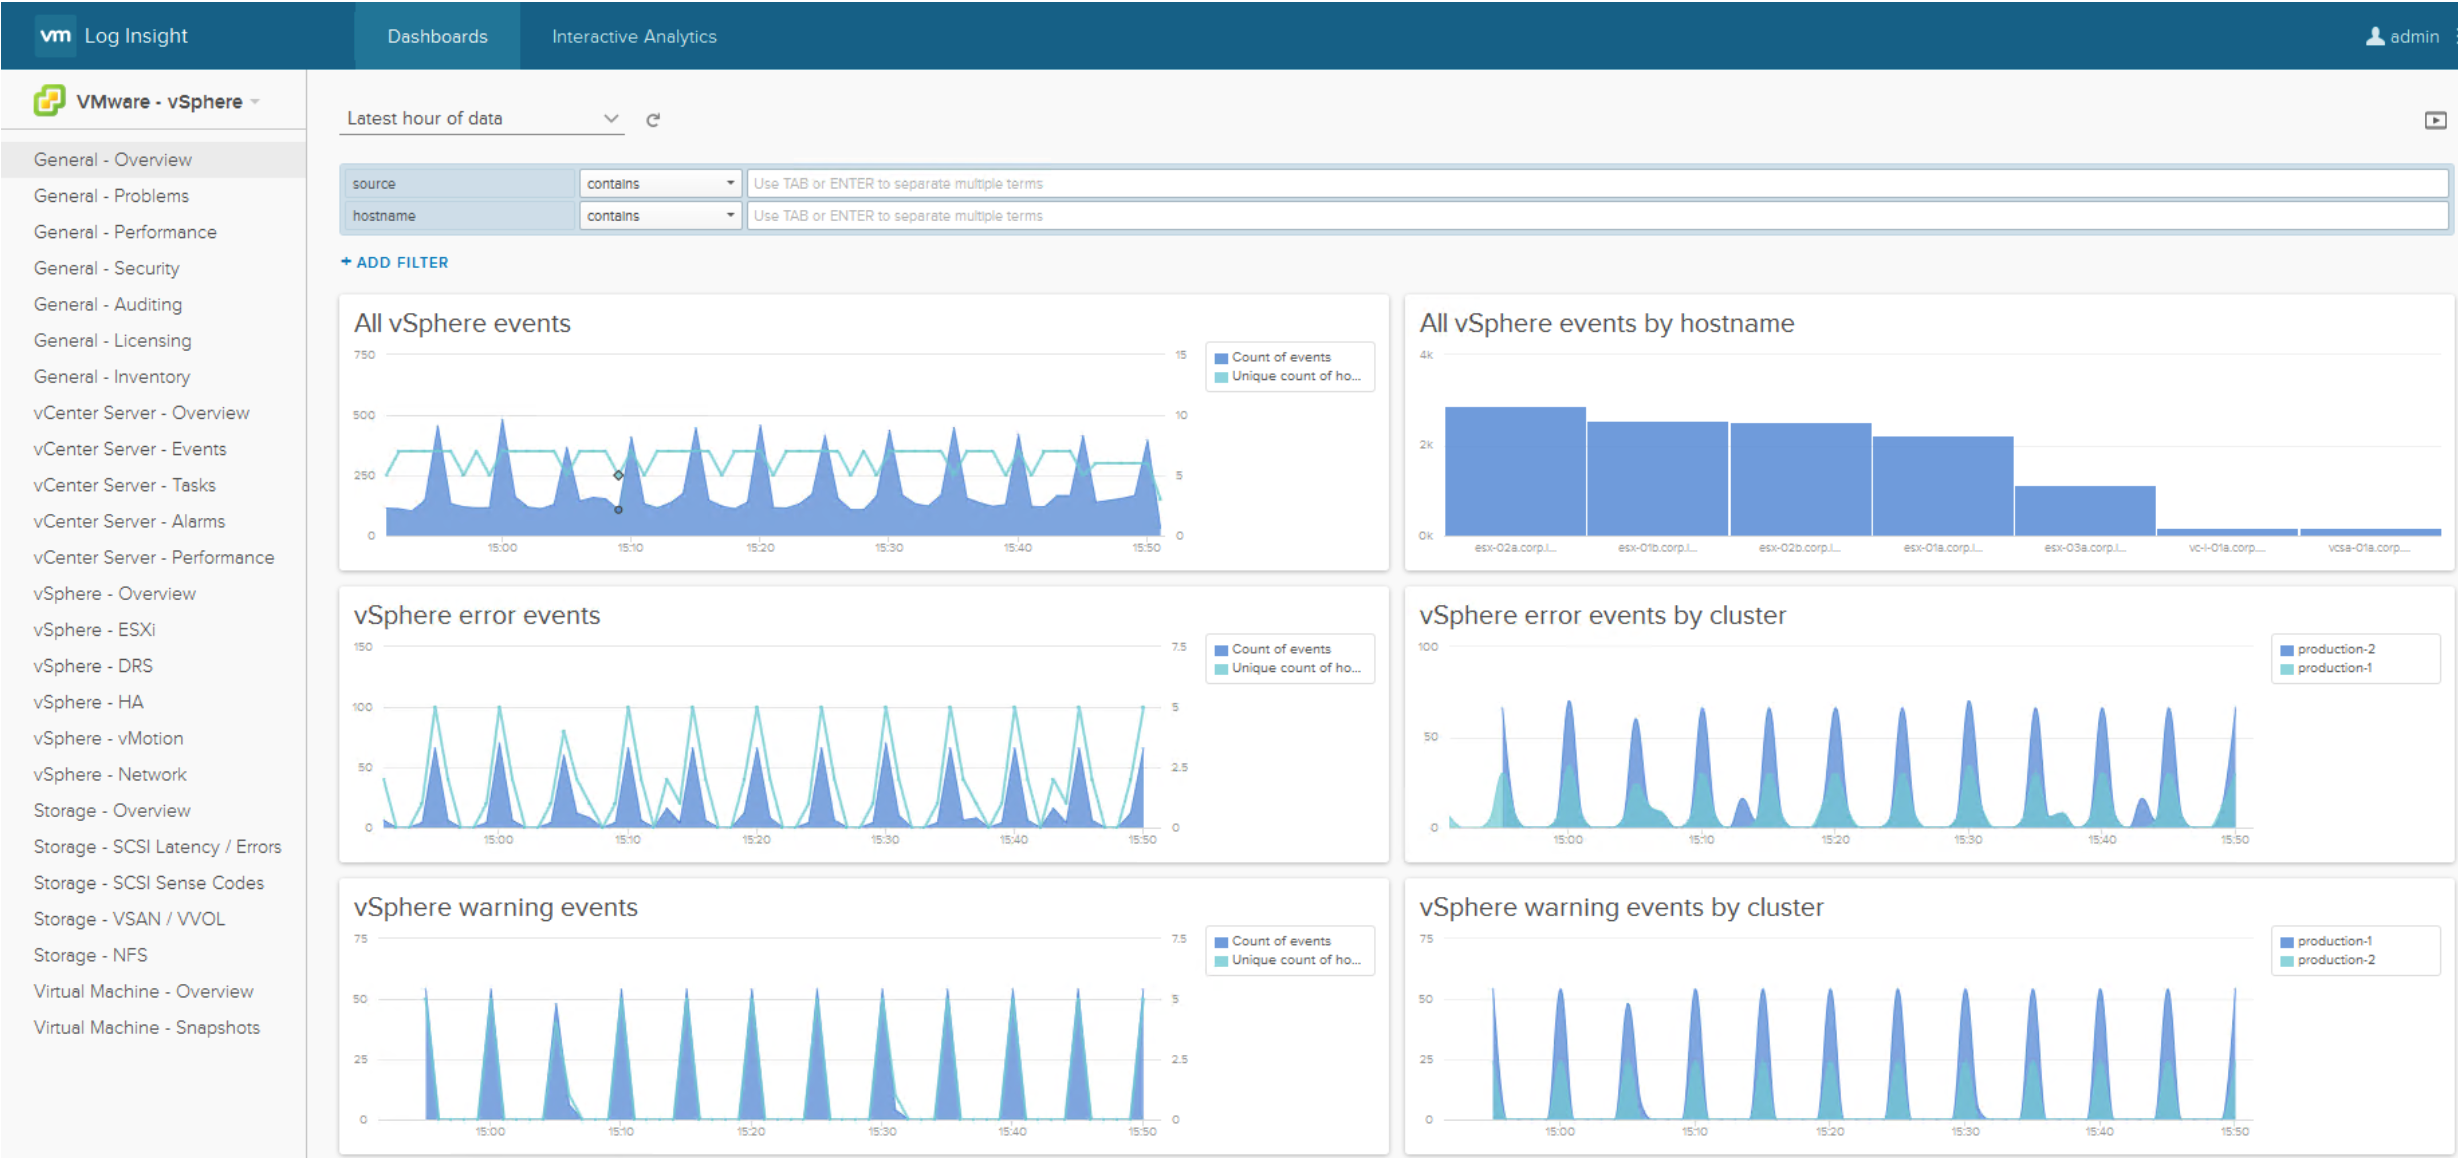Select the Dashboards tab
This screenshot has width=2458, height=1158.
click(x=437, y=36)
